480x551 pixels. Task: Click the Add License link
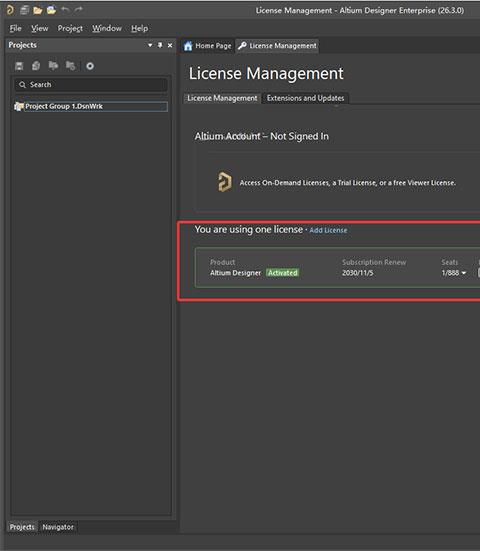328,231
